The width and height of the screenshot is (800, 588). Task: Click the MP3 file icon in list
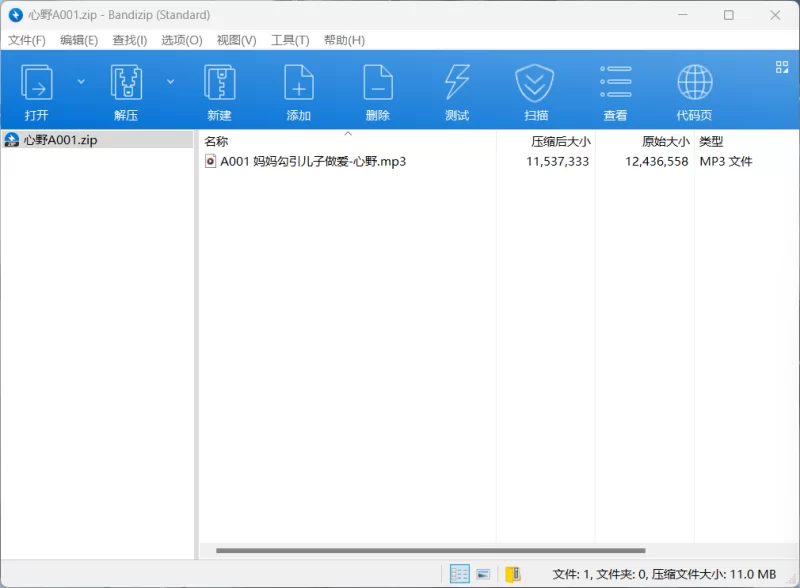point(210,162)
